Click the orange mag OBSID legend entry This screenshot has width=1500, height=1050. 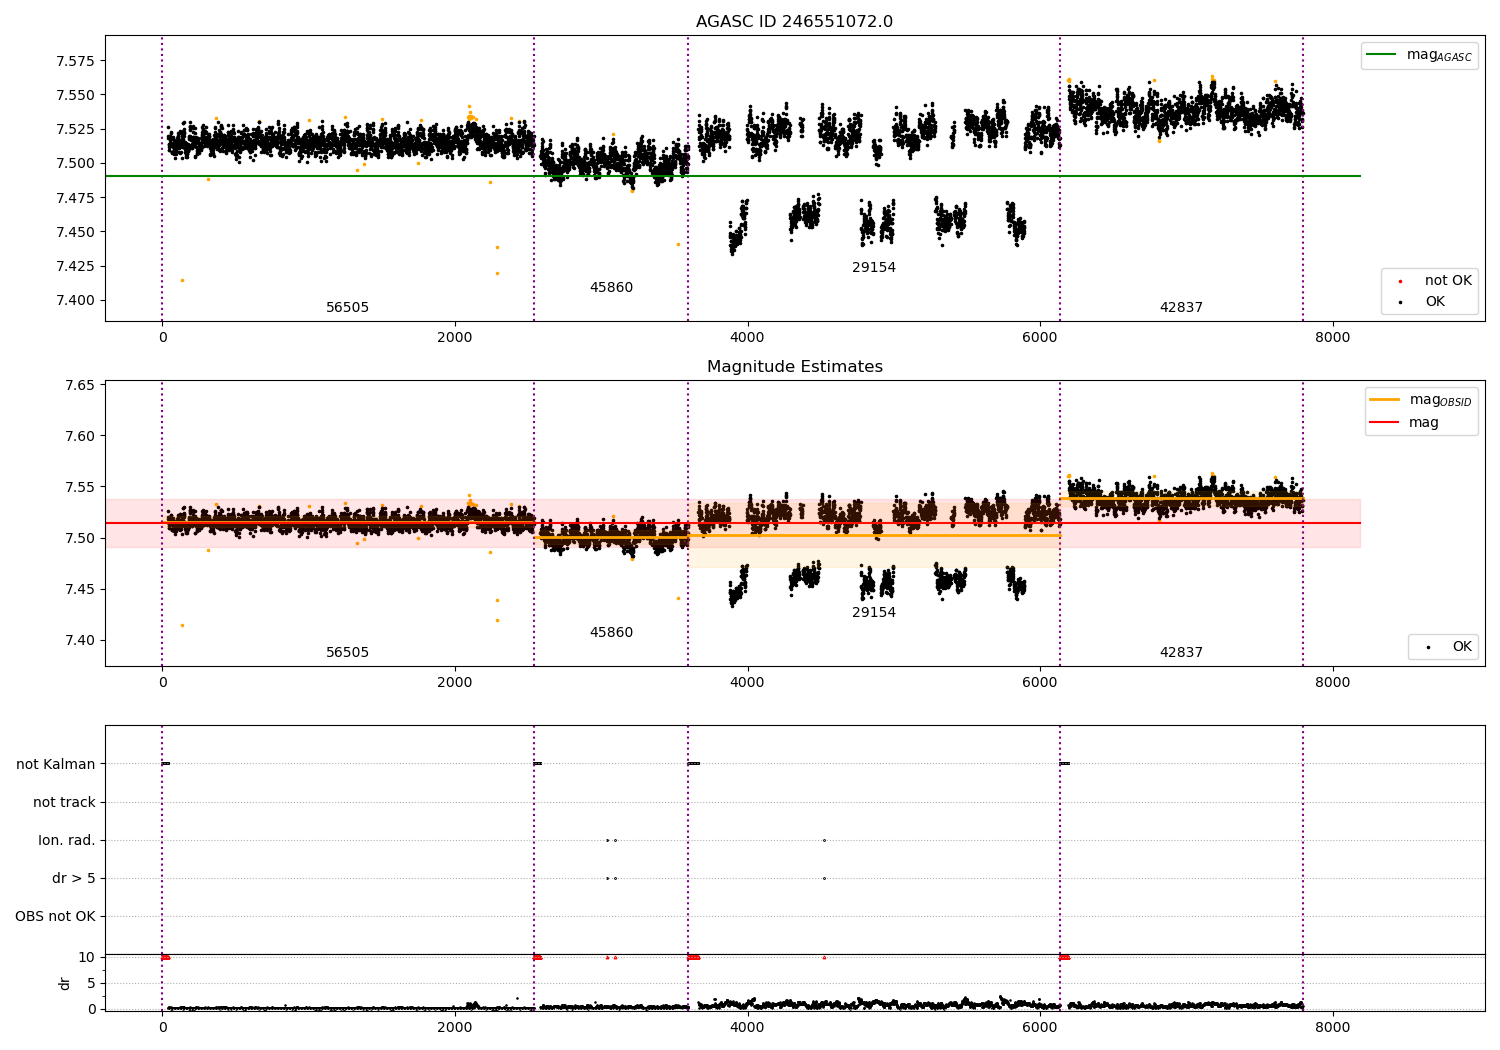[x=1420, y=400]
